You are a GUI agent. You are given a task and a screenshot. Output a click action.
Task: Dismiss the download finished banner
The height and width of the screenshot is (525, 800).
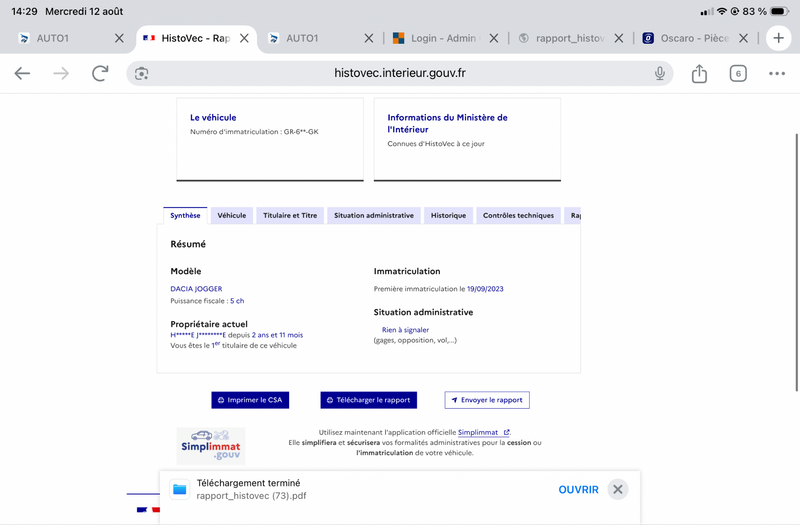pyautogui.click(x=617, y=490)
